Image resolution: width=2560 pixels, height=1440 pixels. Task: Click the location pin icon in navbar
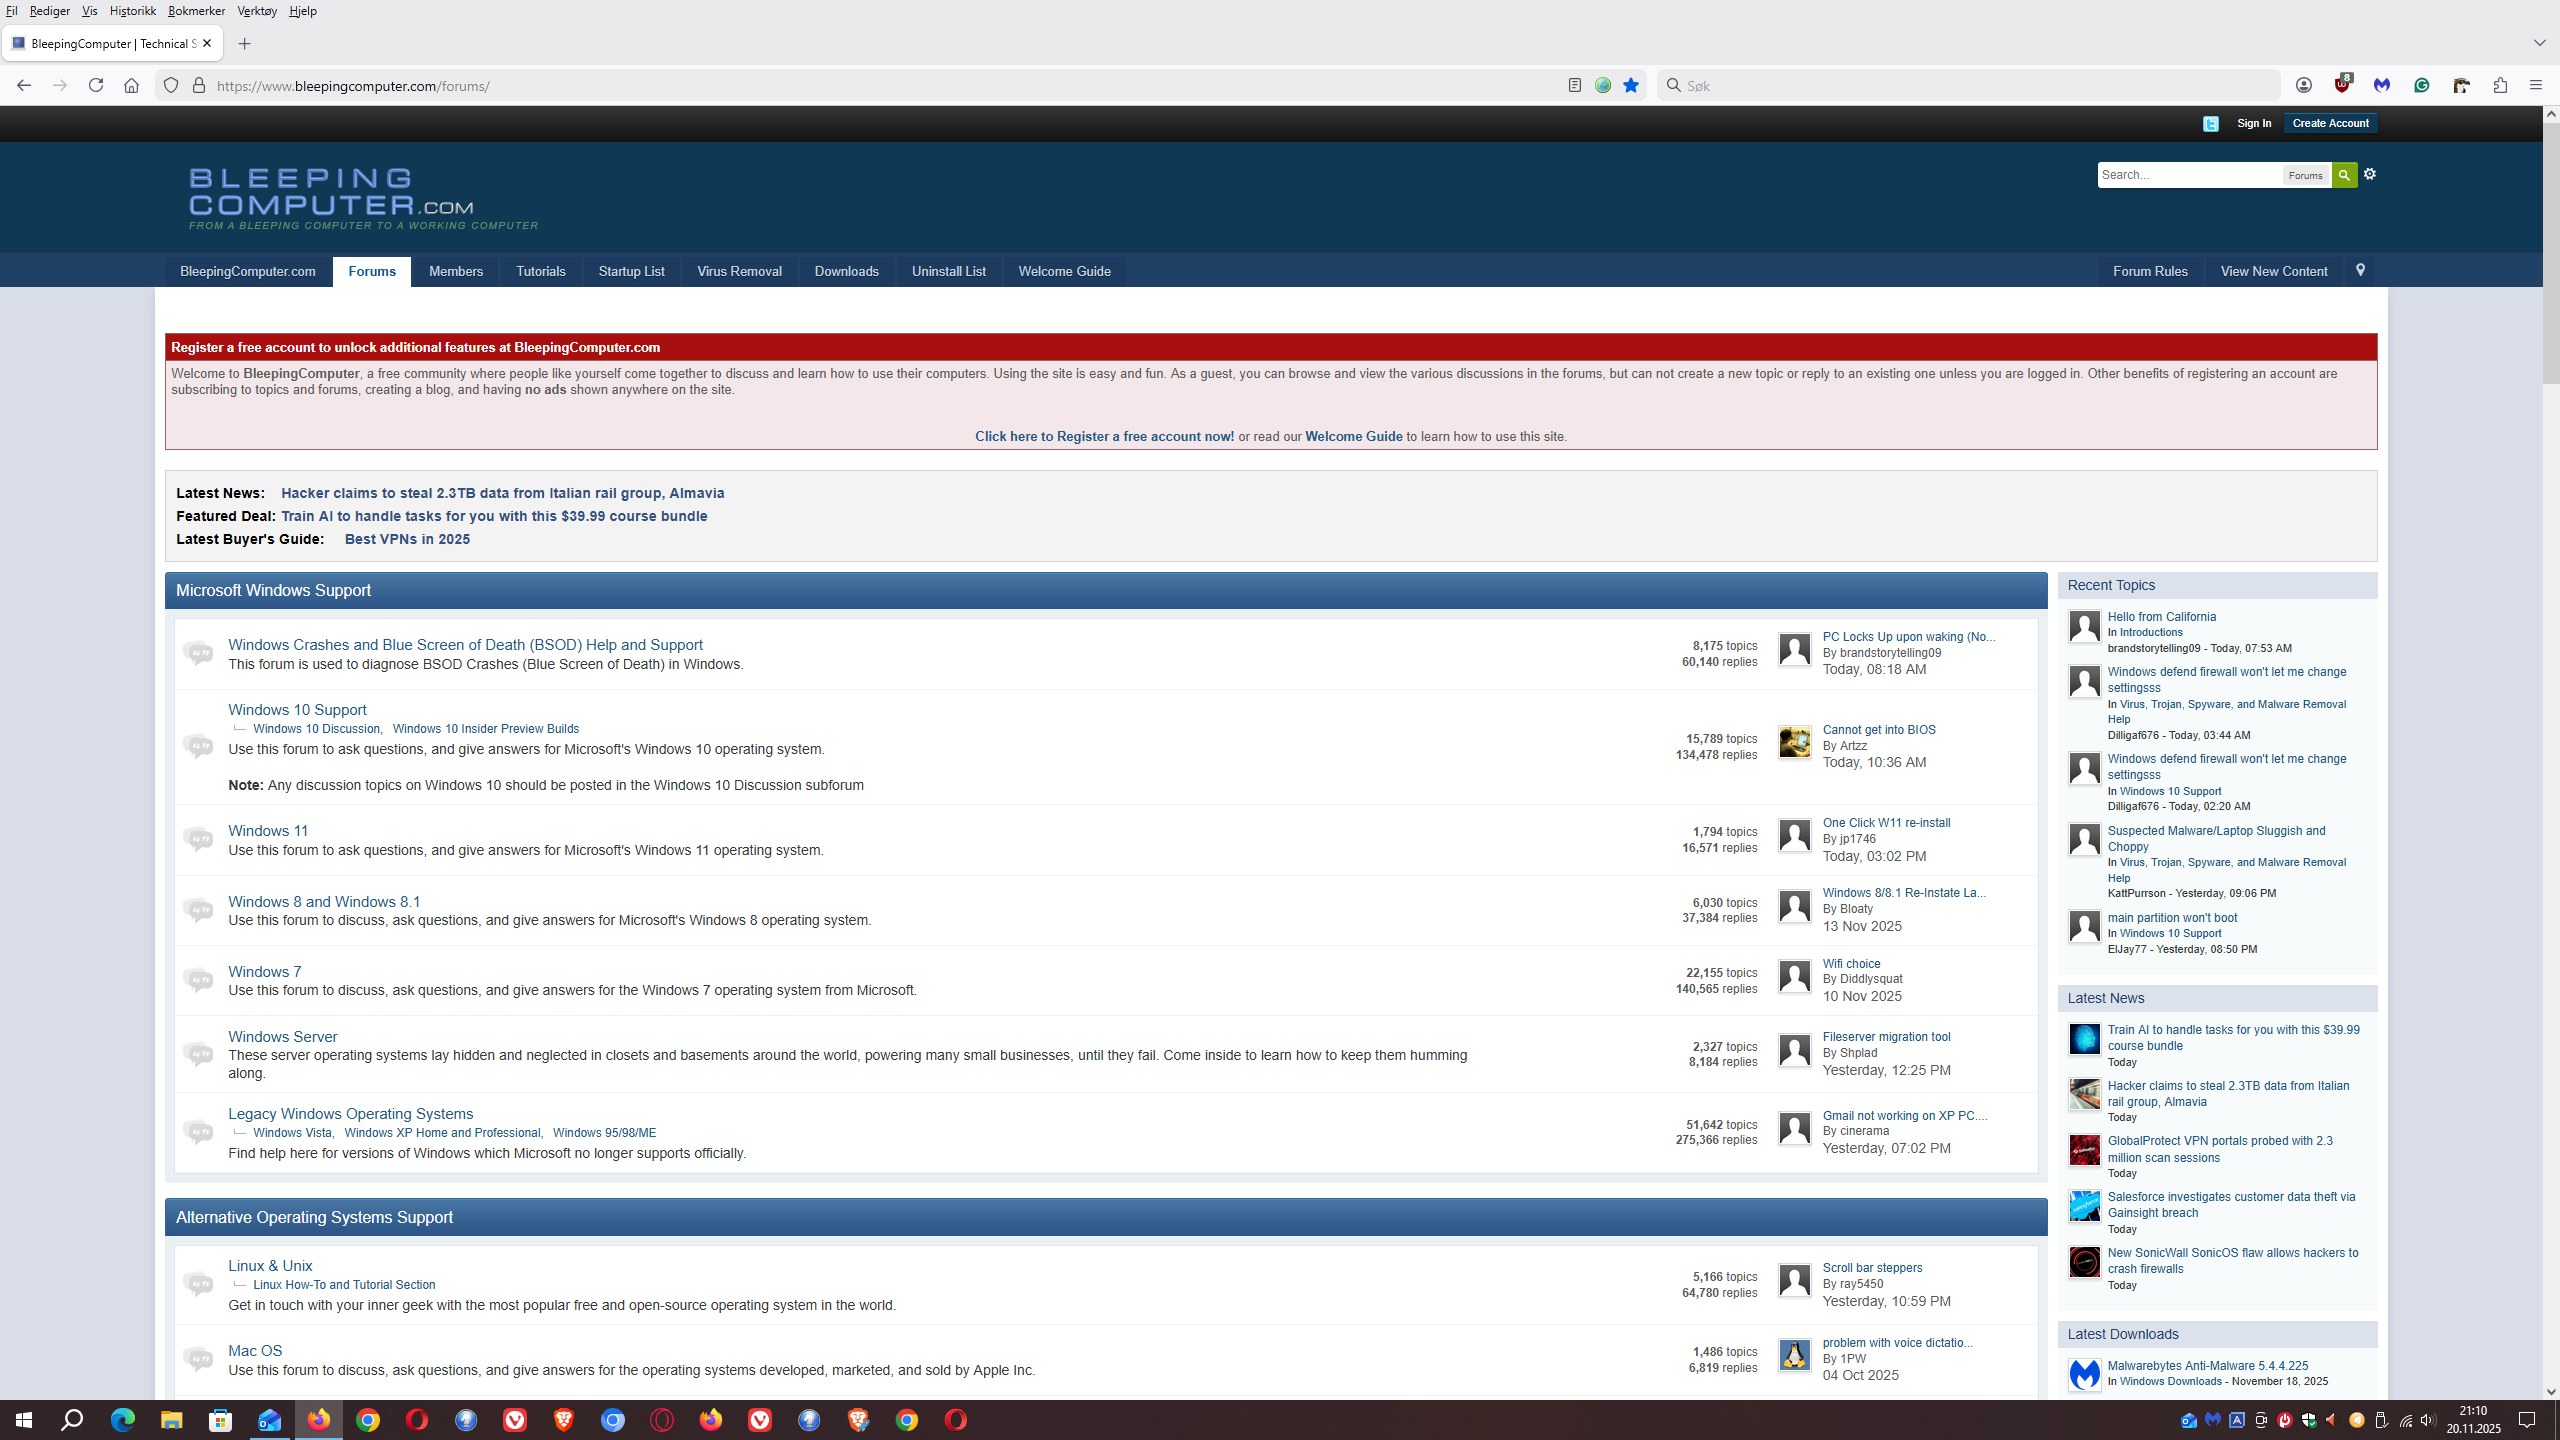2360,271
